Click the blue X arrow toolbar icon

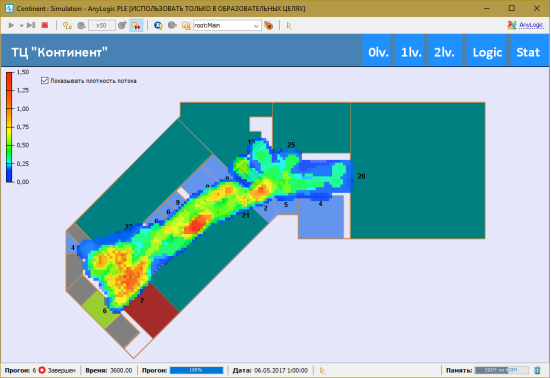[158, 25]
